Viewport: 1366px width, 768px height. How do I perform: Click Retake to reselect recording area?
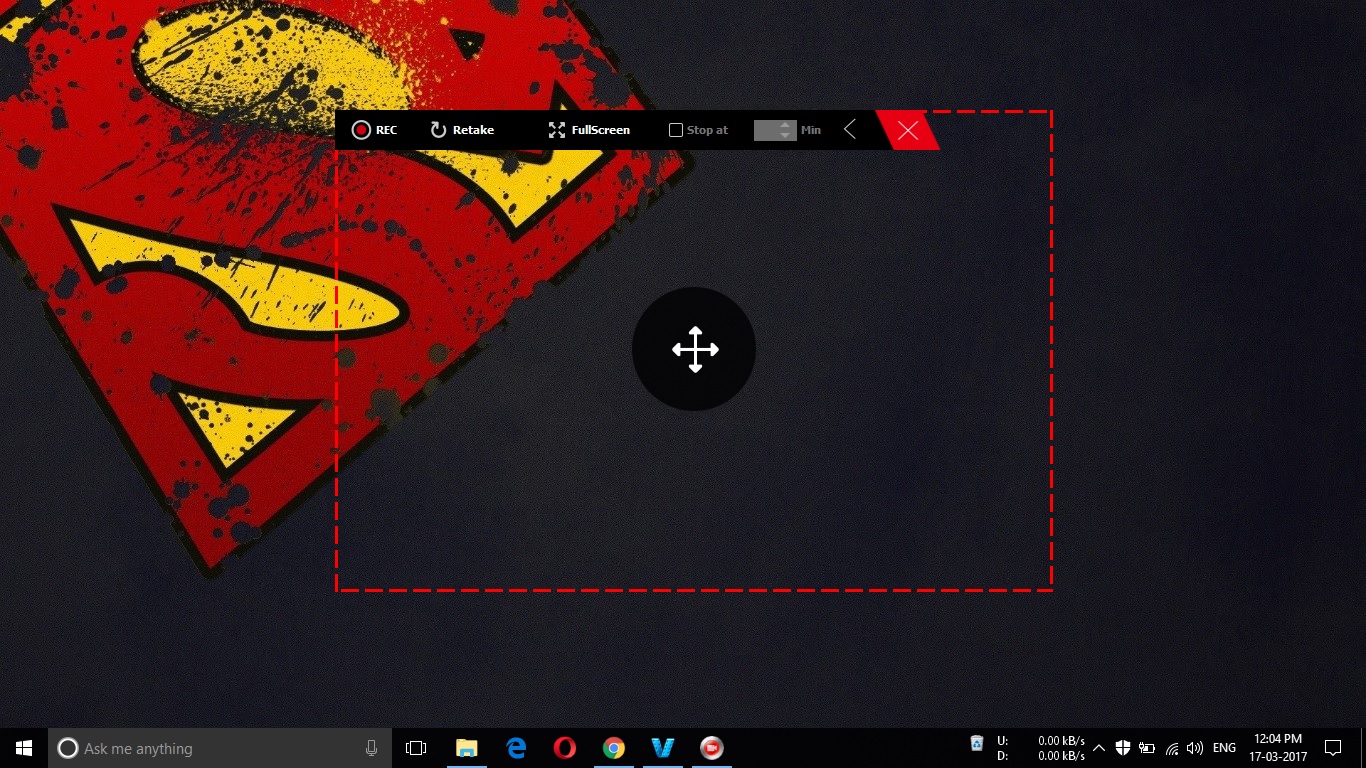[x=462, y=130]
